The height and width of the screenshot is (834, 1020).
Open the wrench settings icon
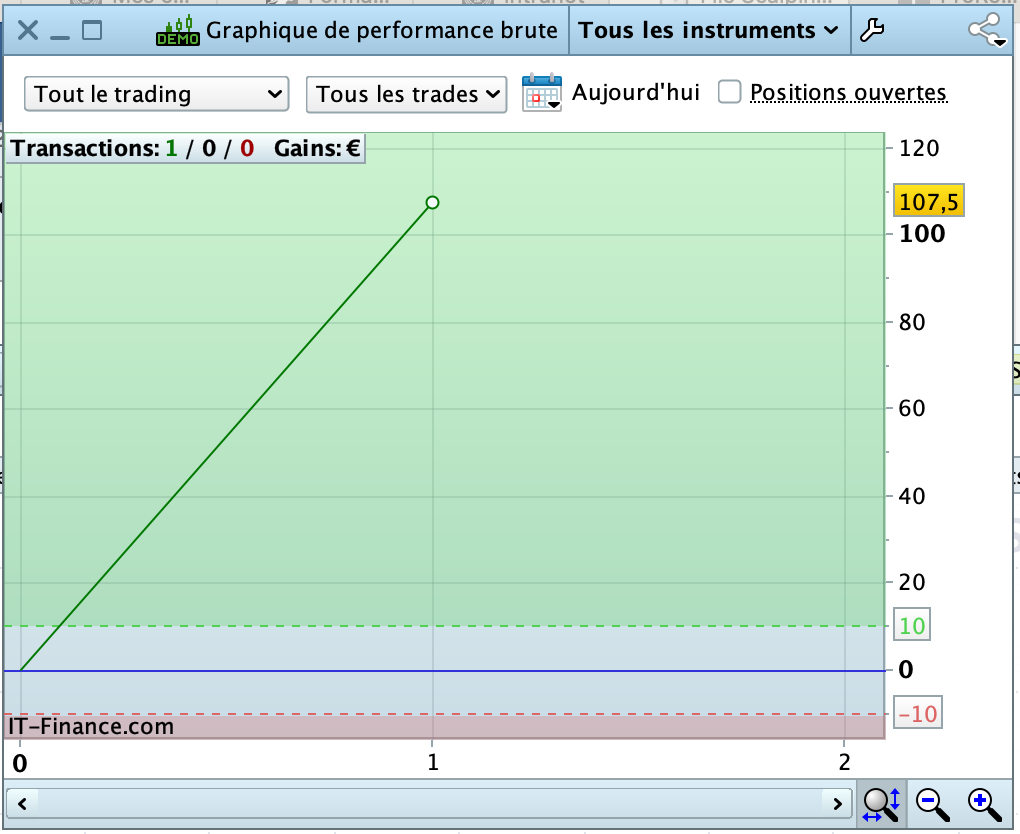click(x=872, y=30)
